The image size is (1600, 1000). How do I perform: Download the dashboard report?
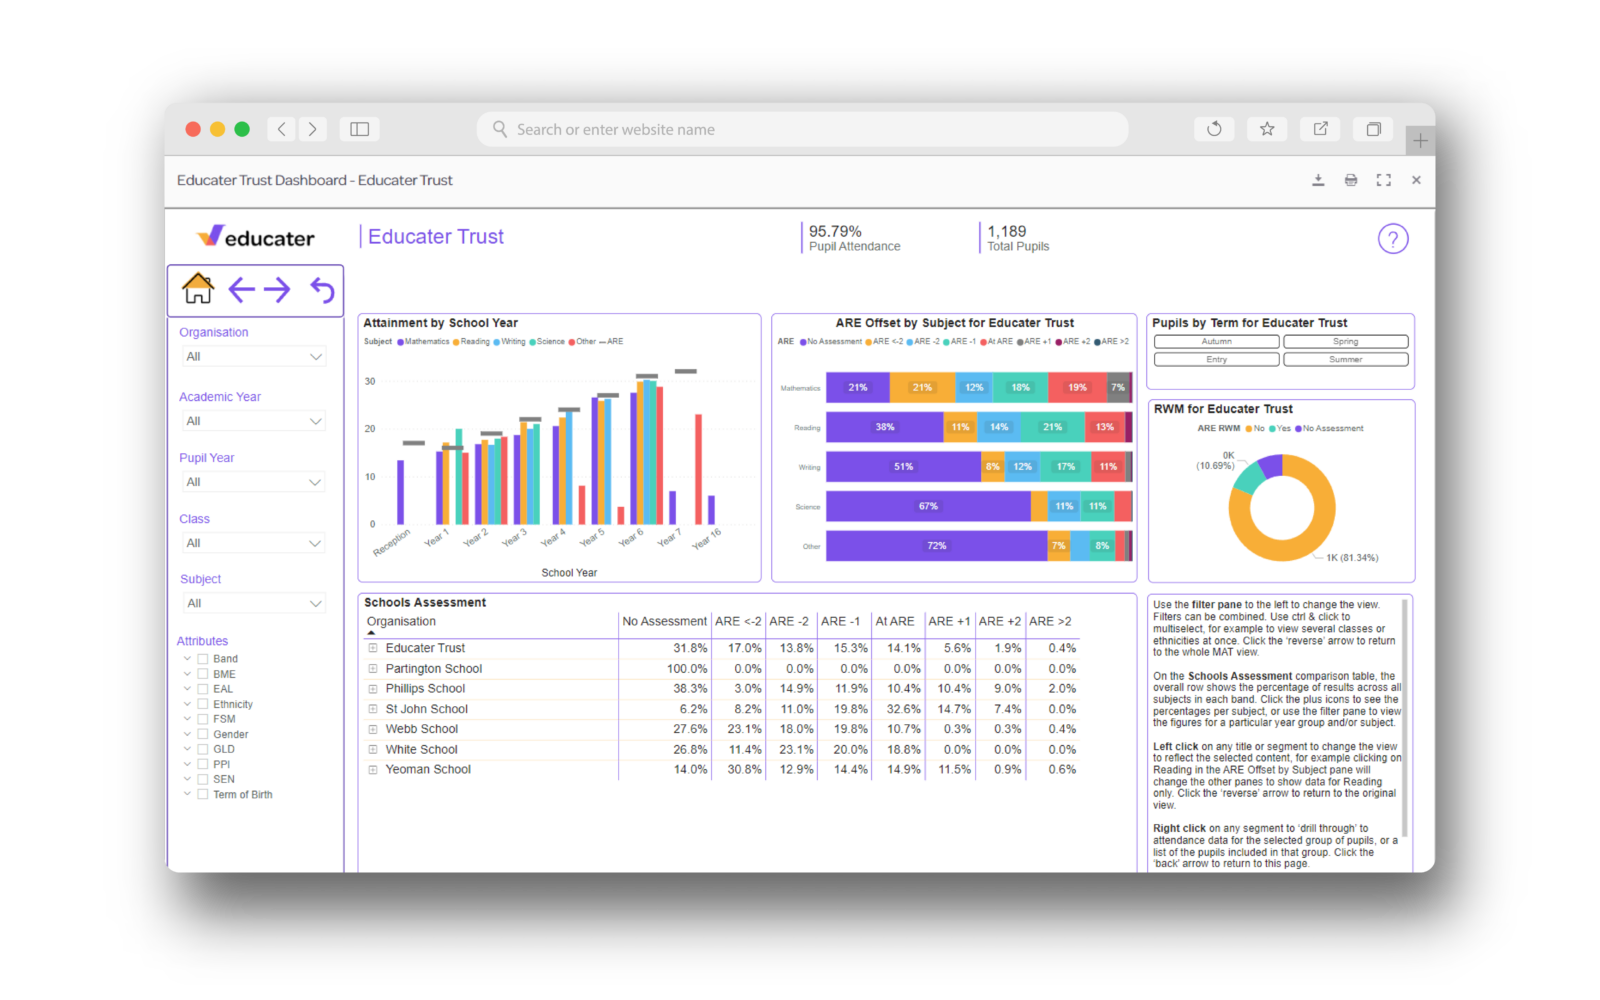(1318, 180)
